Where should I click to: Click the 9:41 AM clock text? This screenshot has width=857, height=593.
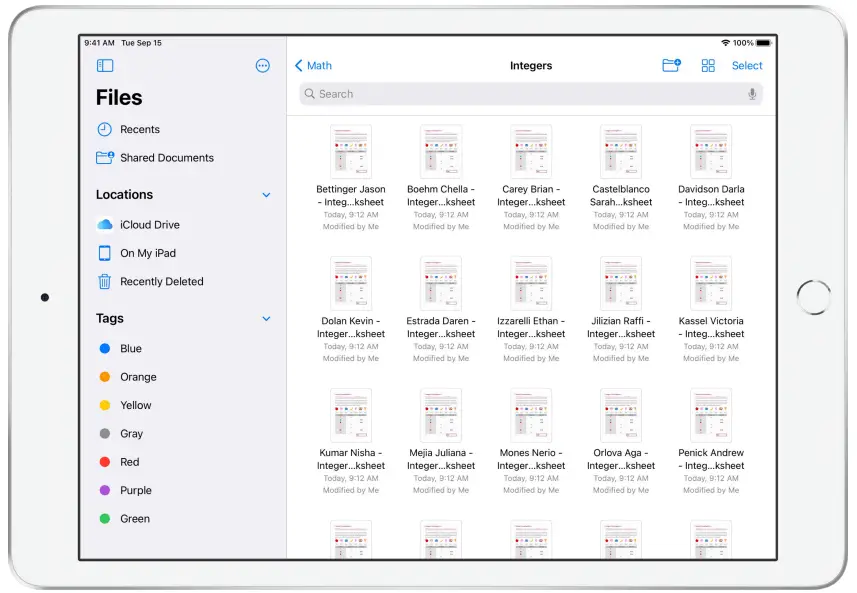coord(99,43)
